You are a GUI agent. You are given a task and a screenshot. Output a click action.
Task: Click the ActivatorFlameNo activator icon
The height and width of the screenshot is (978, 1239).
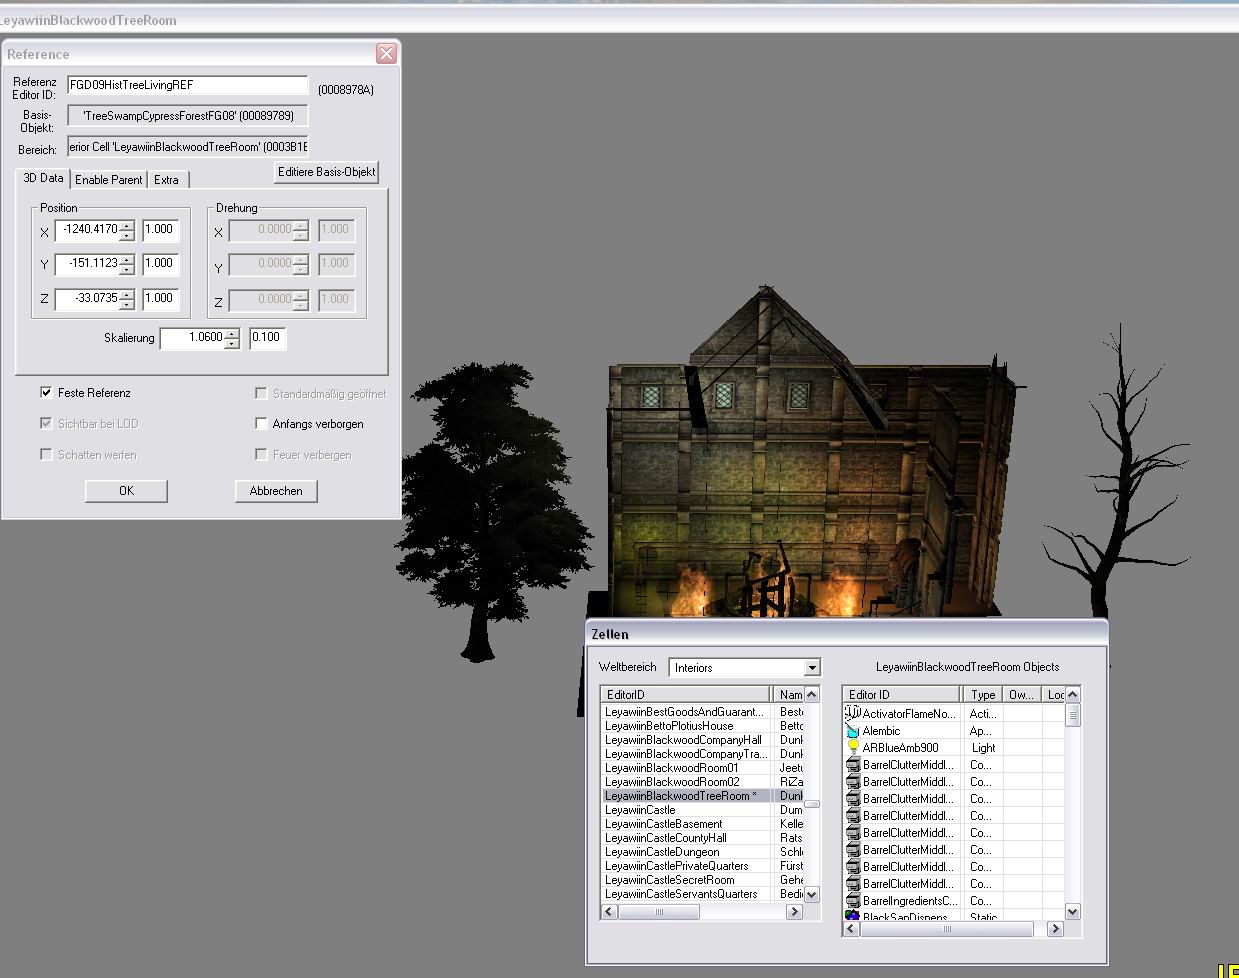[x=853, y=713]
